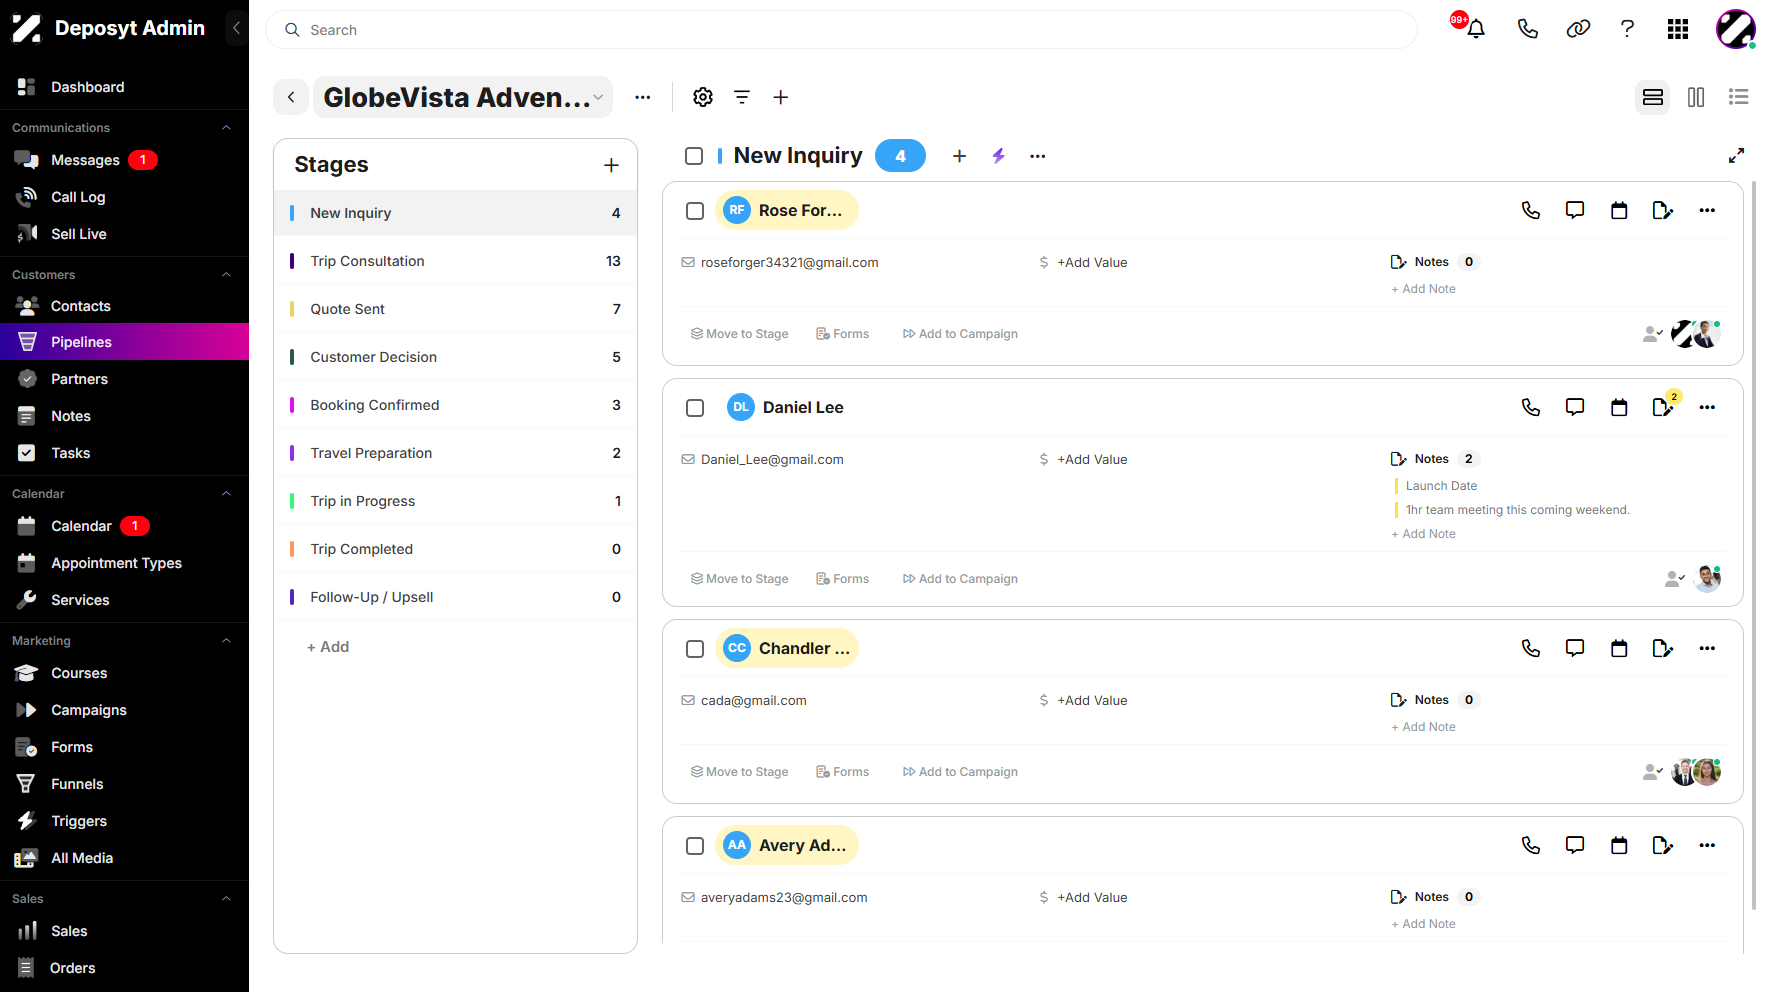Open more options on Daniel Lee card

point(1707,407)
